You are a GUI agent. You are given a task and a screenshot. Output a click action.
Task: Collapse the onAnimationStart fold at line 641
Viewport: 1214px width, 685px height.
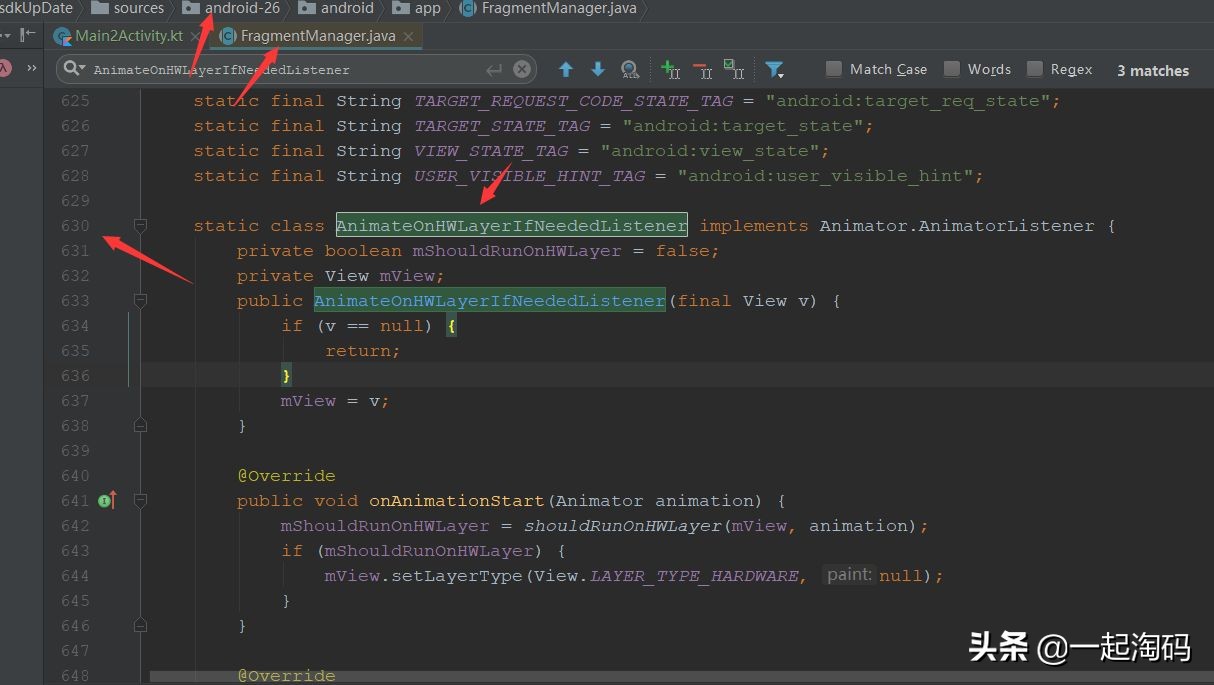pyautogui.click(x=140, y=501)
